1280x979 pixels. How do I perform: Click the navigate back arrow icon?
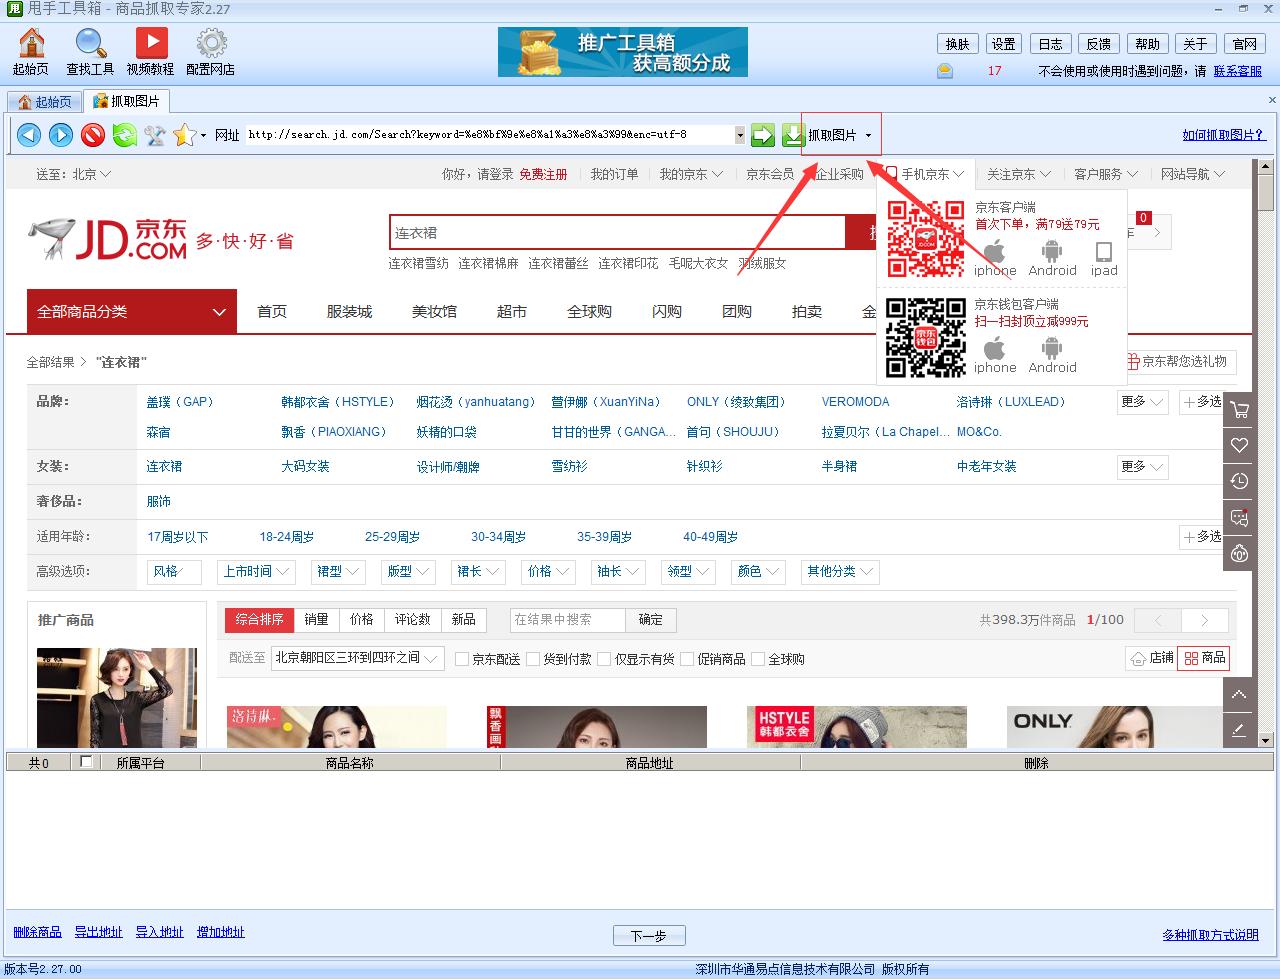(28, 134)
